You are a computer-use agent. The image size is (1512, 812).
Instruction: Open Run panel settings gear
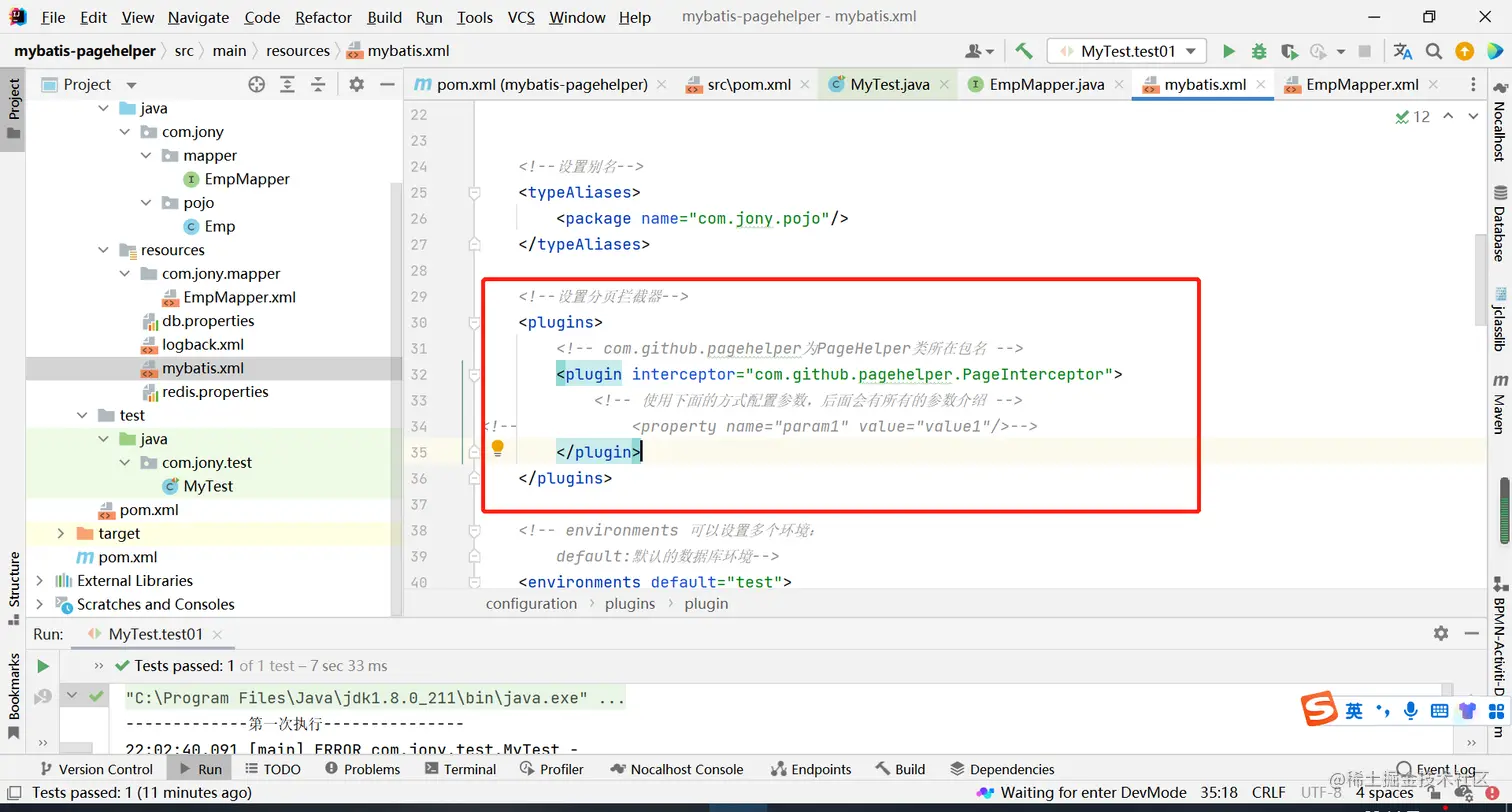click(x=1441, y=633)
